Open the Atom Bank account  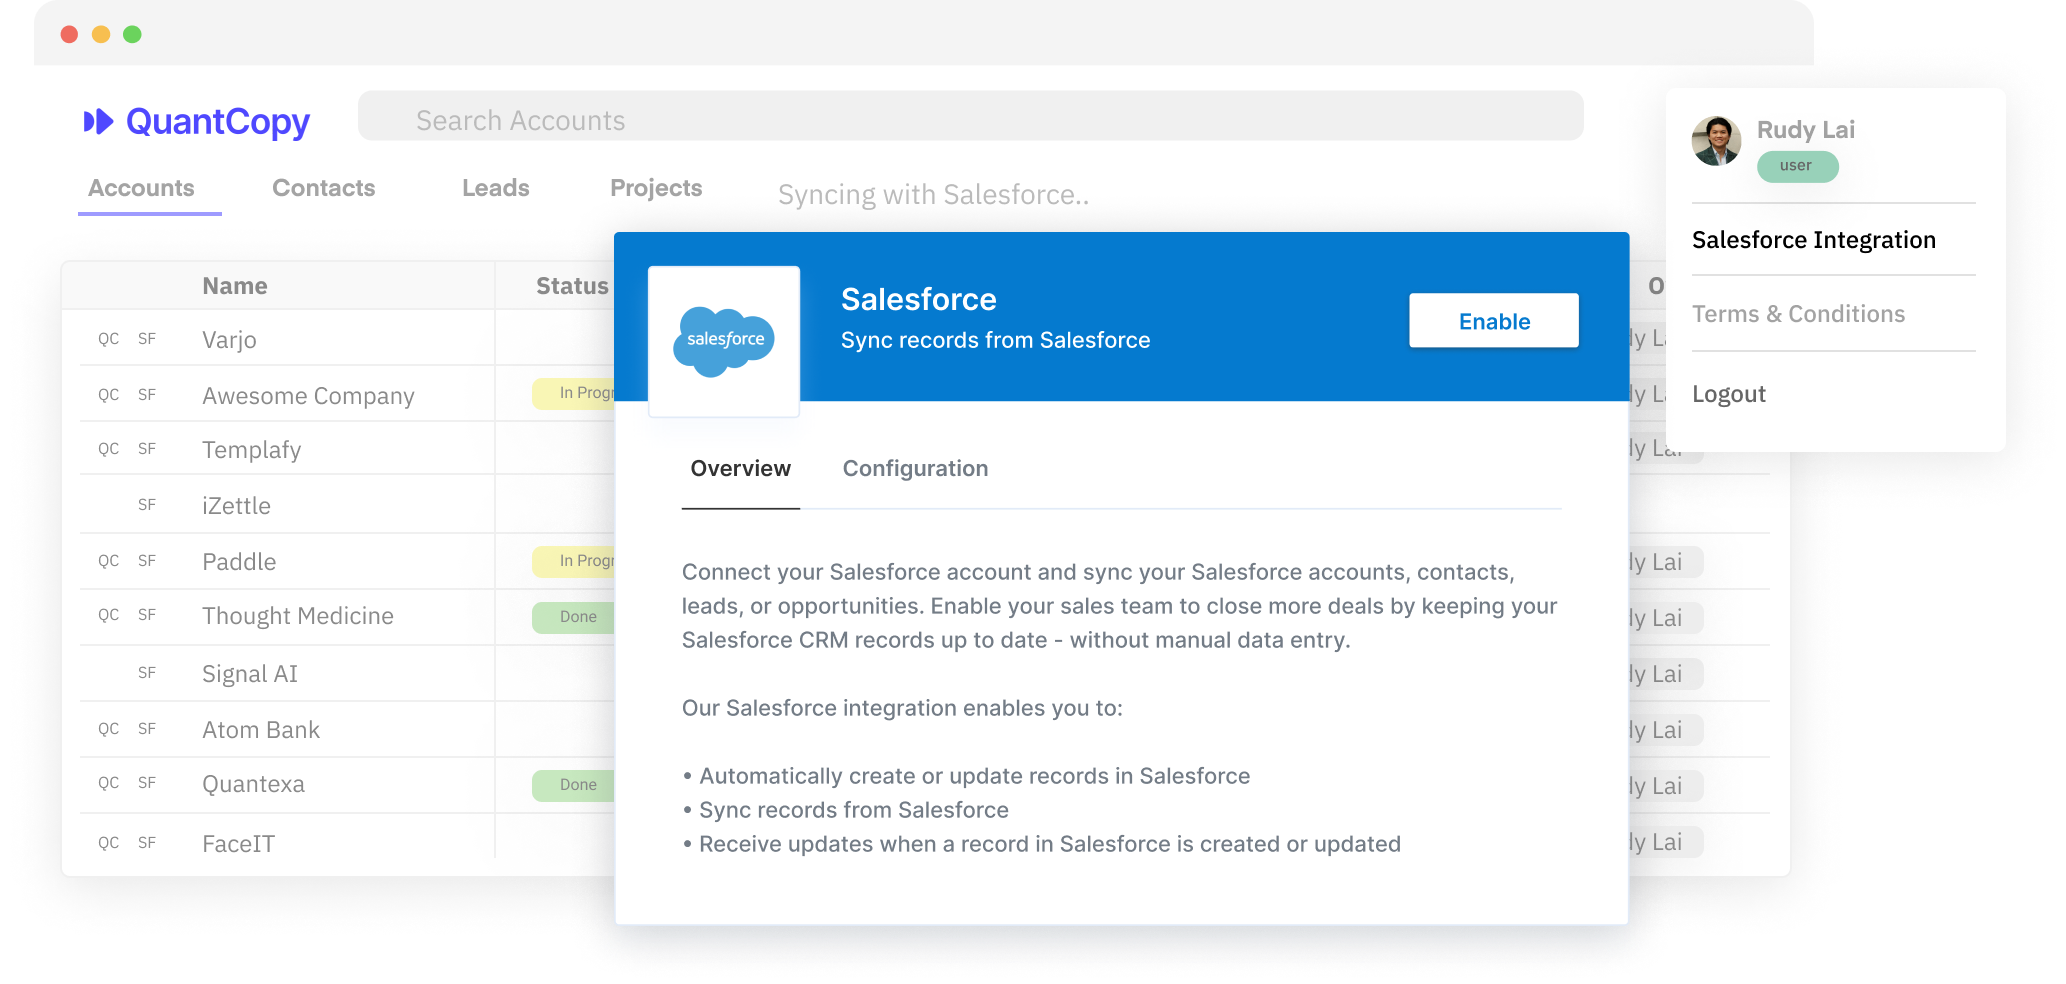[x=261, y=730]
